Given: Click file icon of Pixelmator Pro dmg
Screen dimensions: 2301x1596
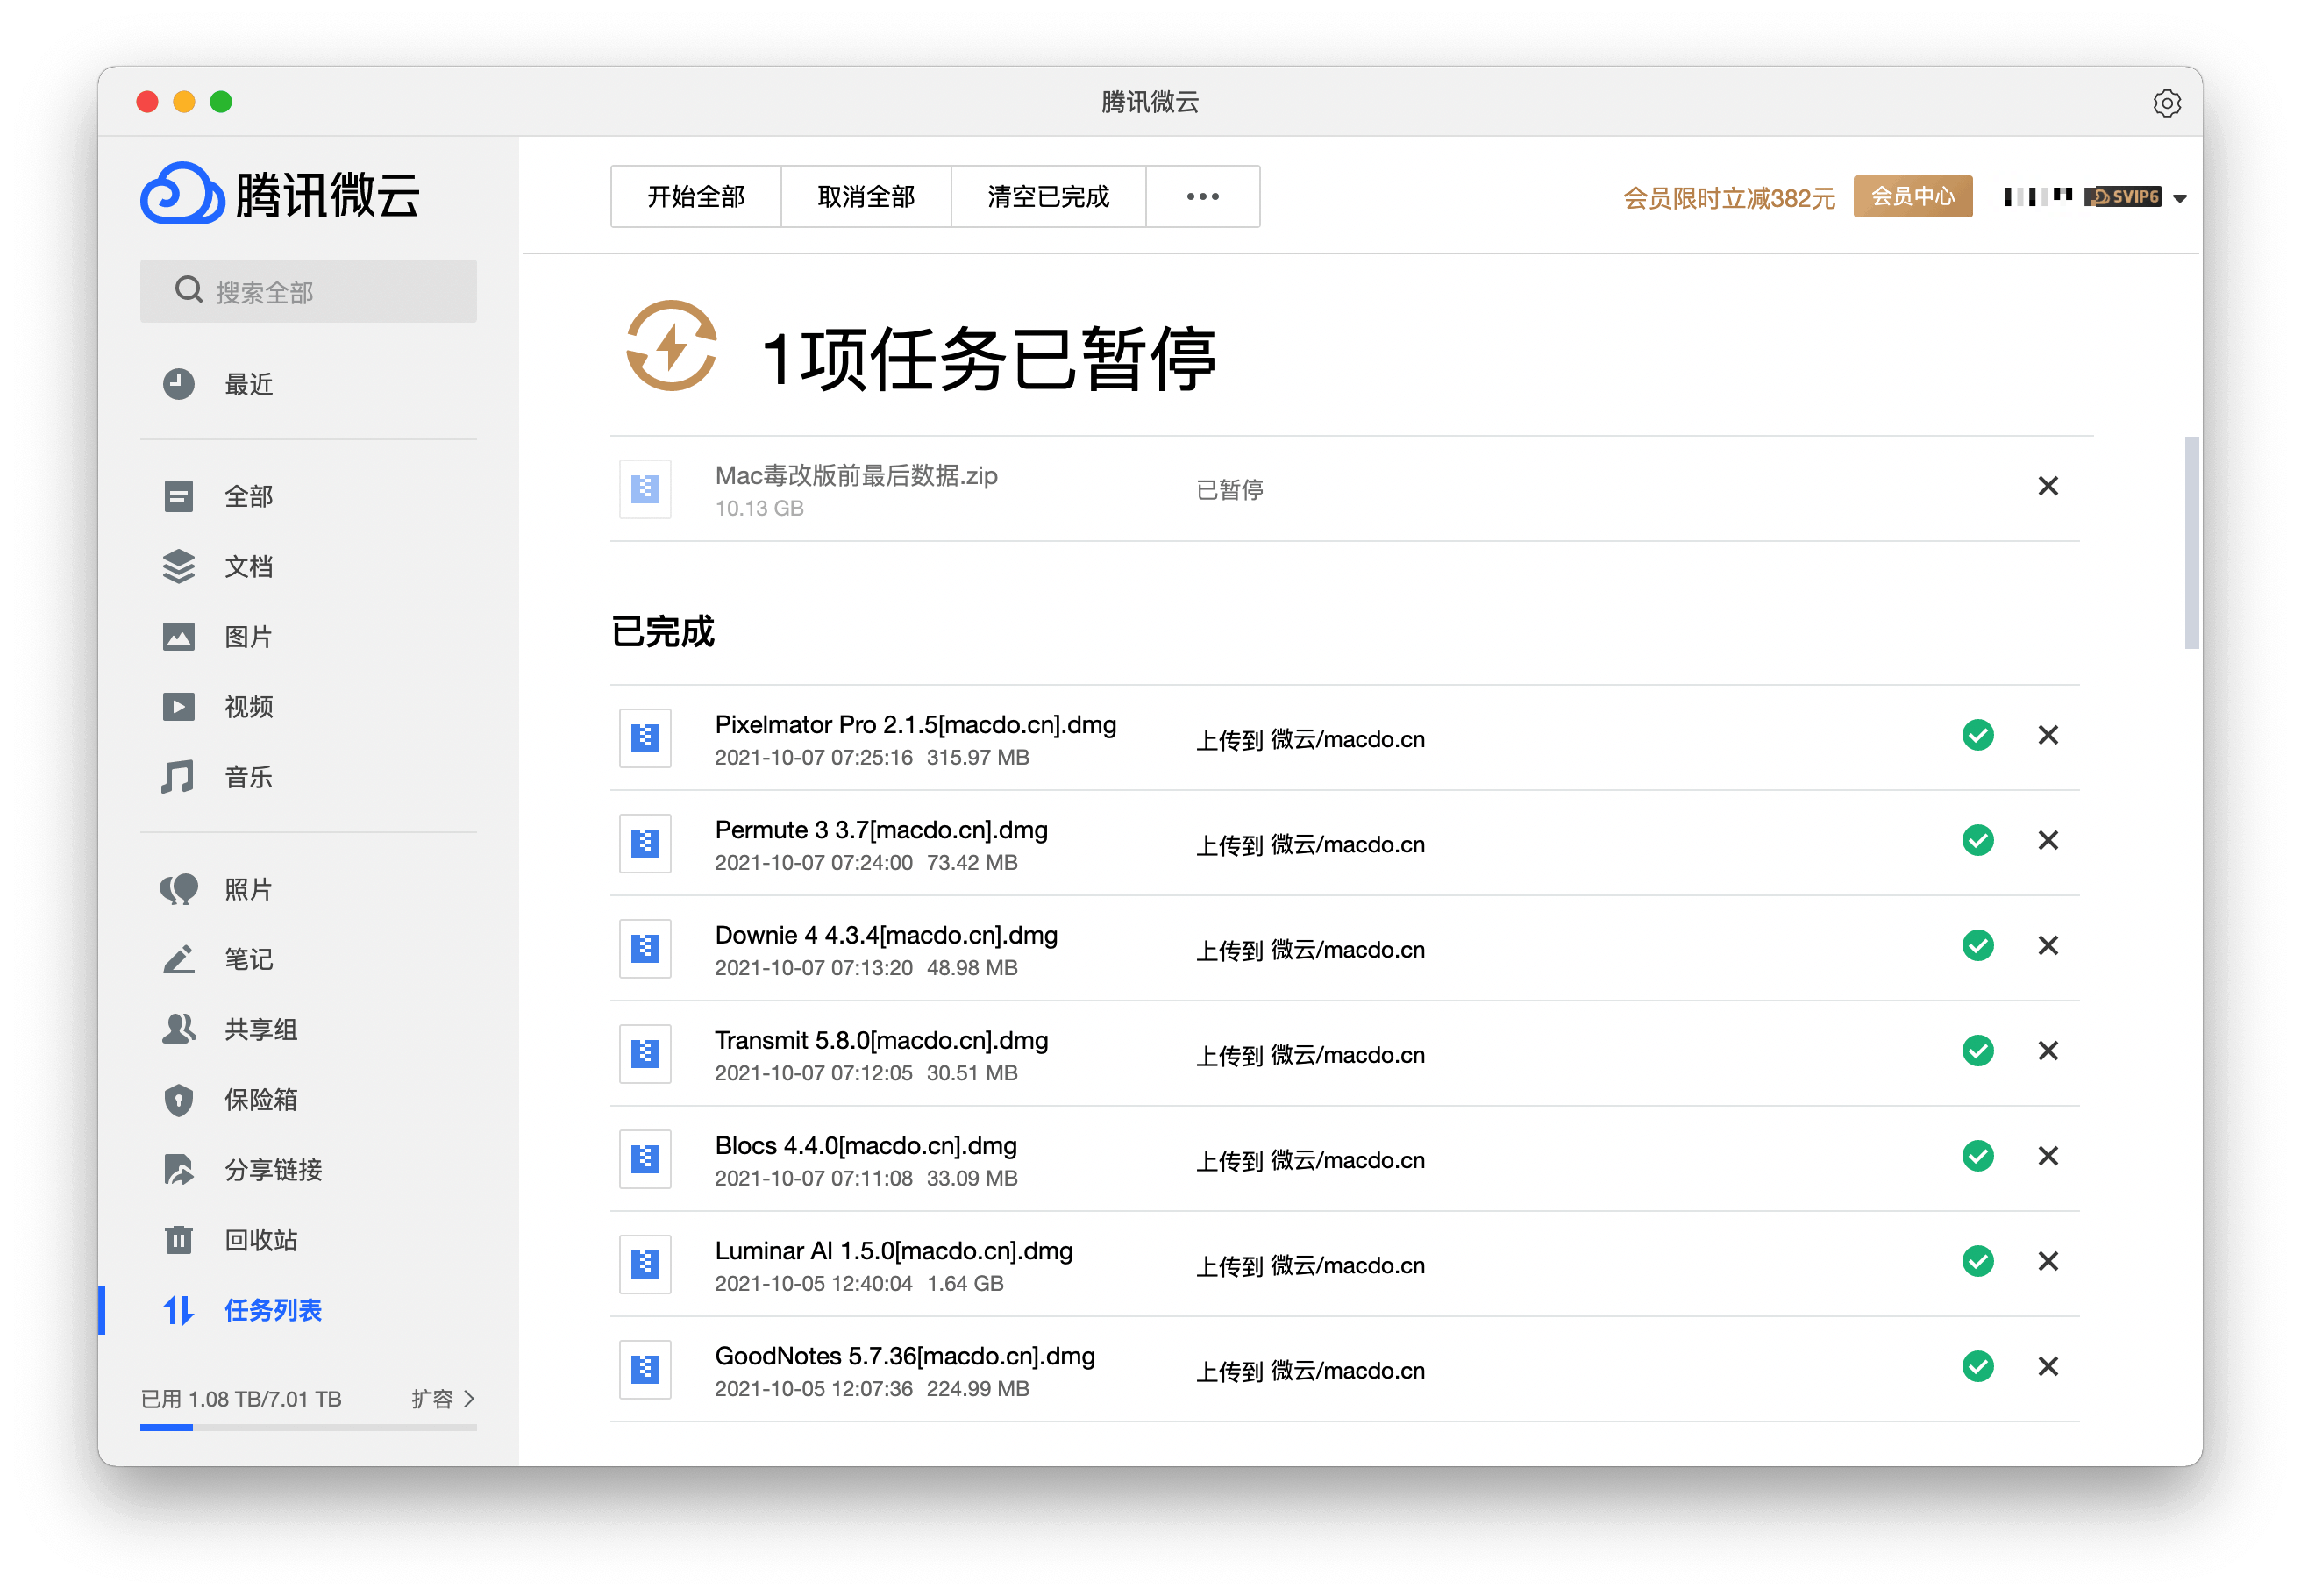Looking at the screenshot, I should [645, 738].
